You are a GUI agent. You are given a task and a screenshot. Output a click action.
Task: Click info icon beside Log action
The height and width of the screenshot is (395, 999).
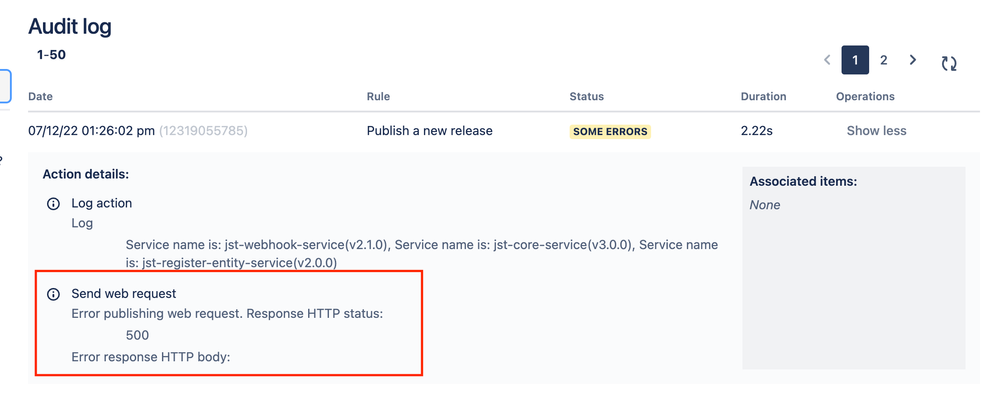pos(54,205)
